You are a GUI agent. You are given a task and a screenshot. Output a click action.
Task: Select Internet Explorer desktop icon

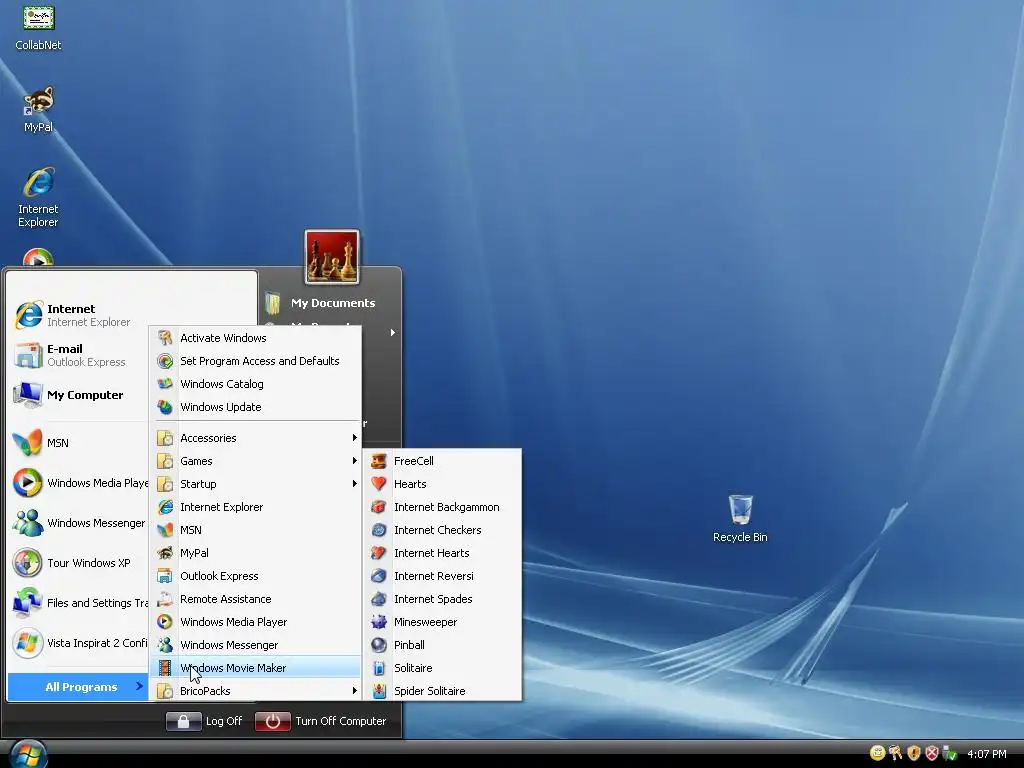pos(38,197)
